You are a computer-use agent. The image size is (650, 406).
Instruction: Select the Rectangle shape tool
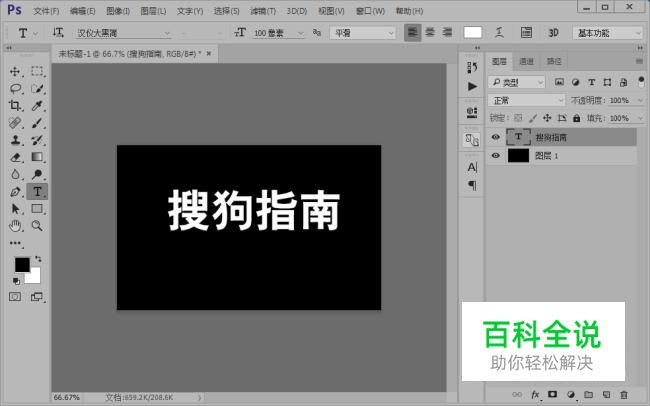tap(37, 209)
